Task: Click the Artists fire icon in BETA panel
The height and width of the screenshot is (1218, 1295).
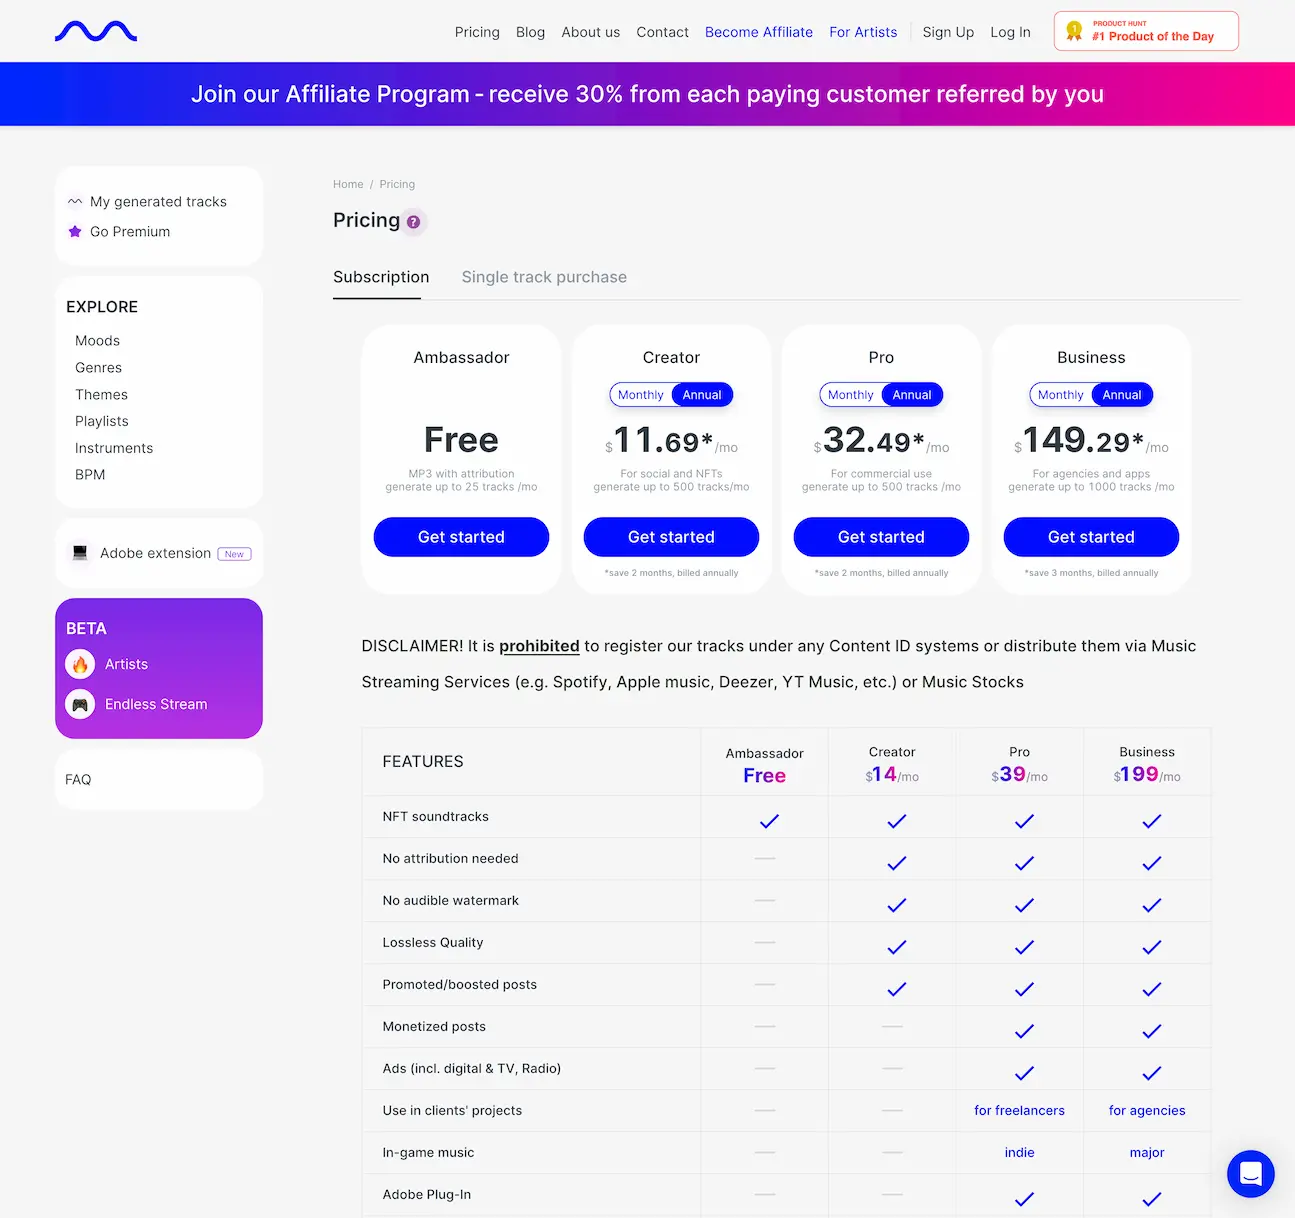Action: 81,663
